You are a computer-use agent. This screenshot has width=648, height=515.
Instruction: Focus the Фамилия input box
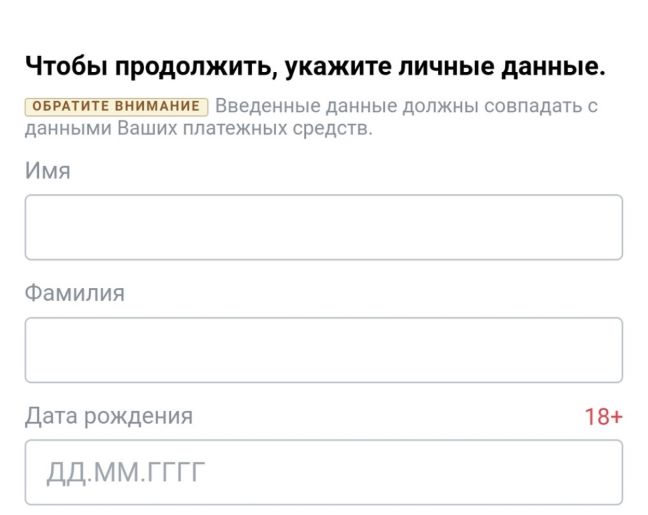pyautogui.click(x=323, y=350)
